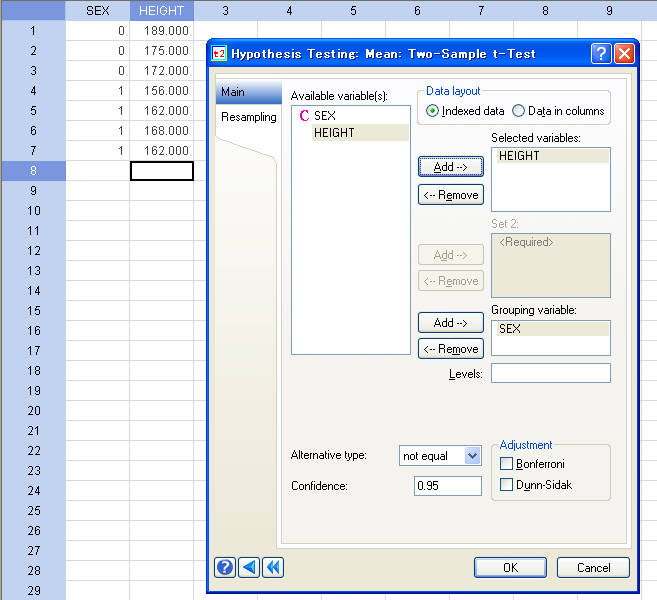Select the cell containing 175.000
Image resolution: width=657 pixels, height=600 pixels.
pos(162,51)
